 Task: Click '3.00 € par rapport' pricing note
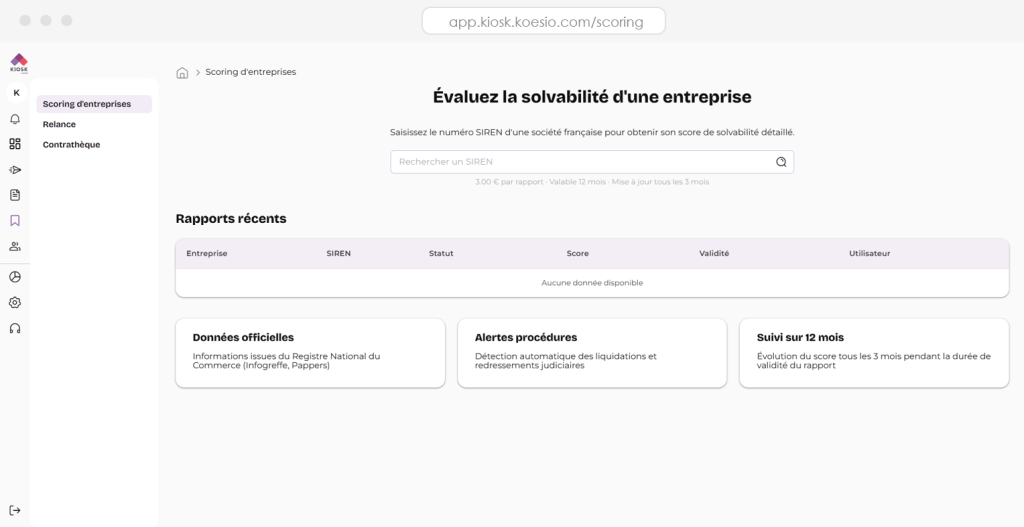coord(509,182)
